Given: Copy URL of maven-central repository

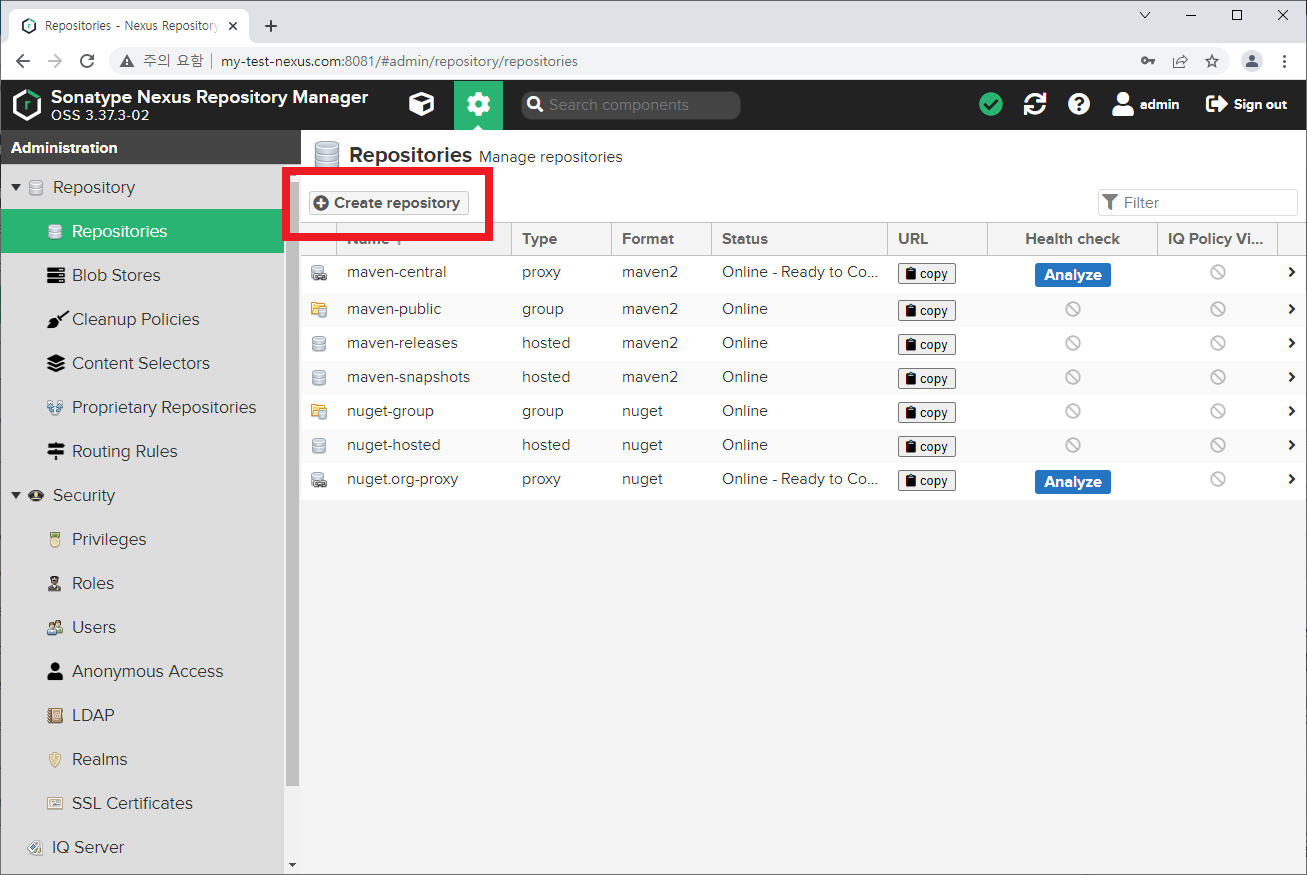Looking at the screenshot, I should pos(926,274).
